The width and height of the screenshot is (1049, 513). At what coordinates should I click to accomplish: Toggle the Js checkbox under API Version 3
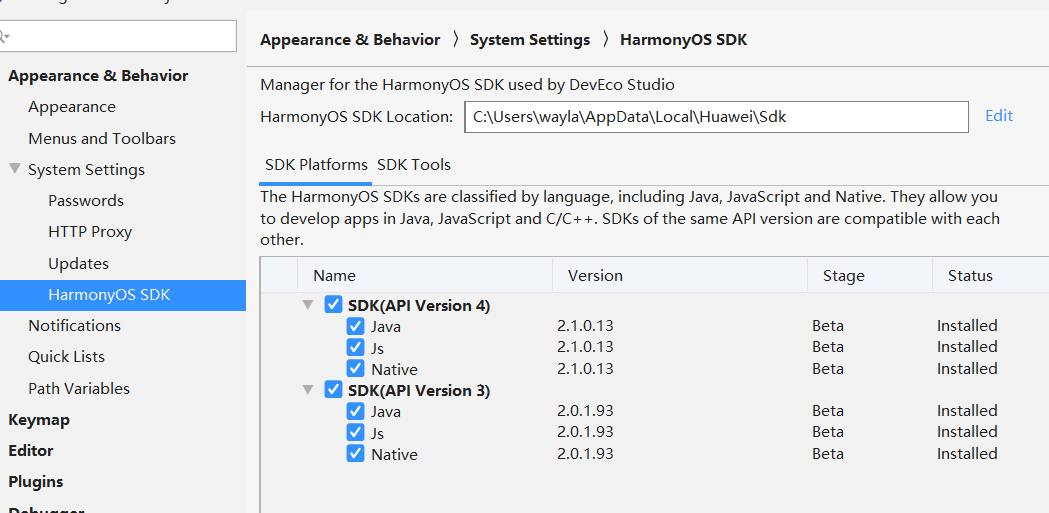click(355, 432)
